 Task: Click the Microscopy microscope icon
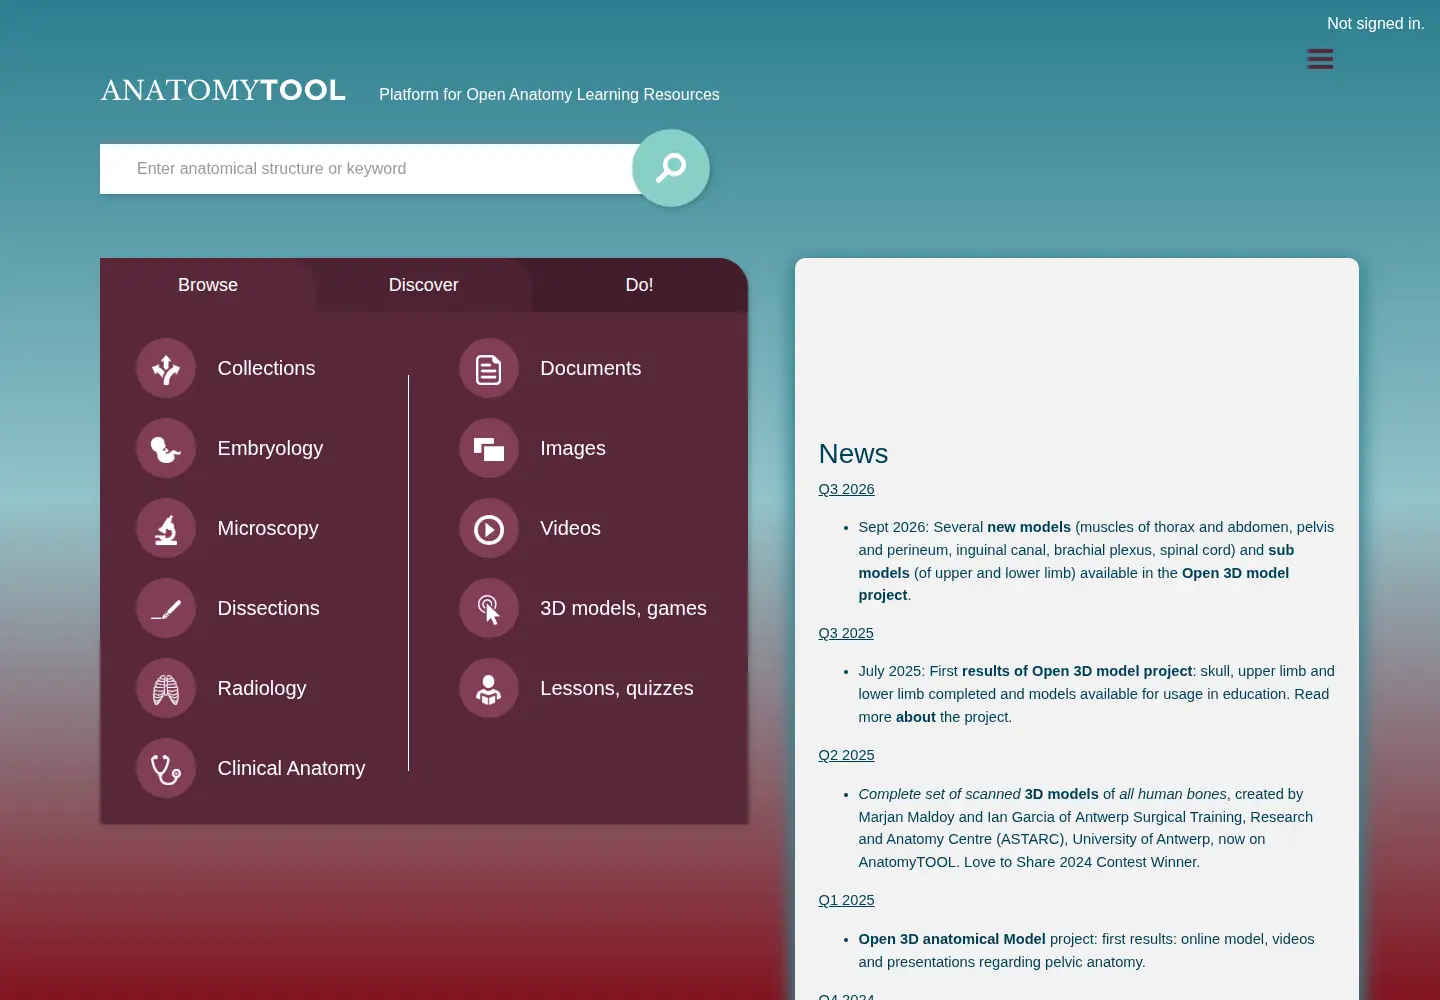[x=166, y=528]
